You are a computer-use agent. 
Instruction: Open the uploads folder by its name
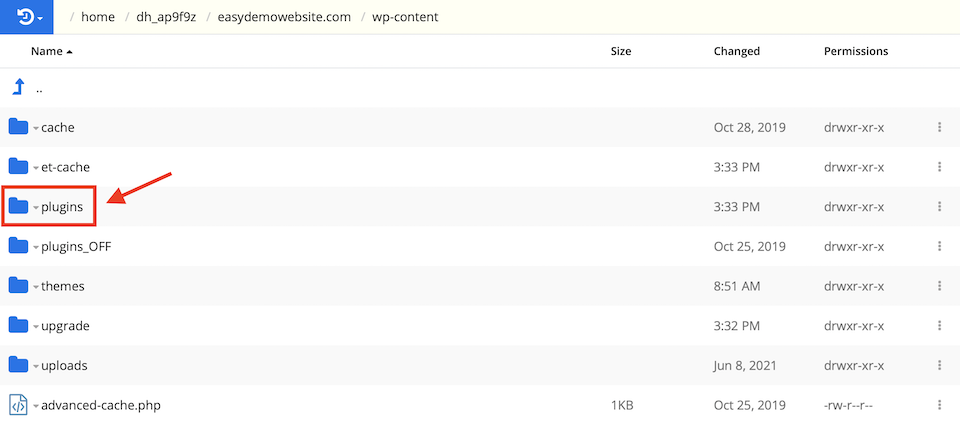click(64, 365)
